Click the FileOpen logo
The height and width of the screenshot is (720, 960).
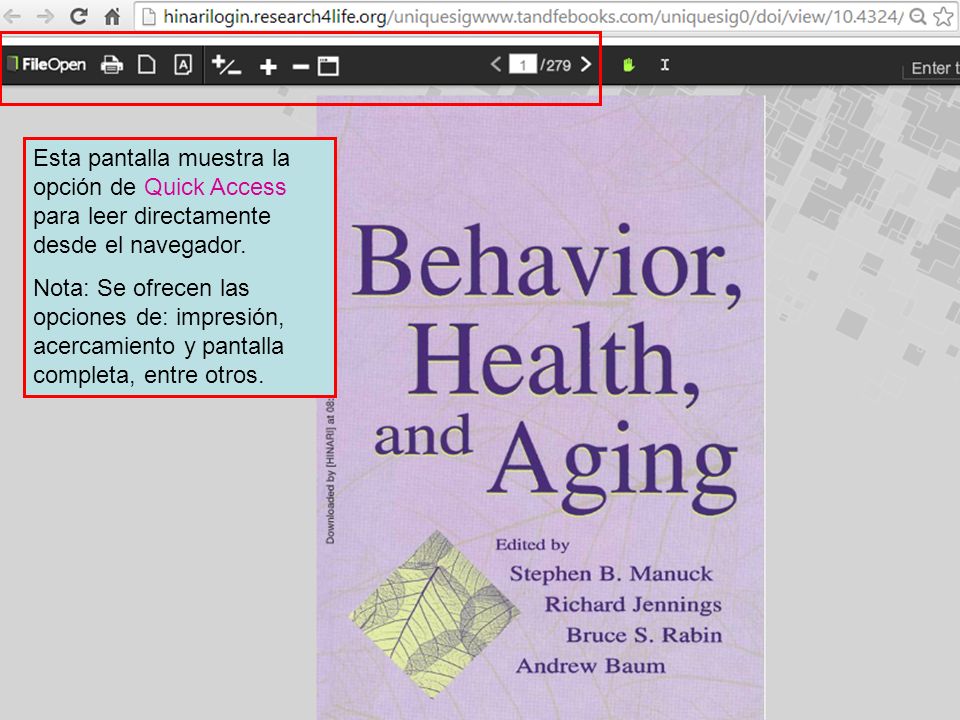47,64
